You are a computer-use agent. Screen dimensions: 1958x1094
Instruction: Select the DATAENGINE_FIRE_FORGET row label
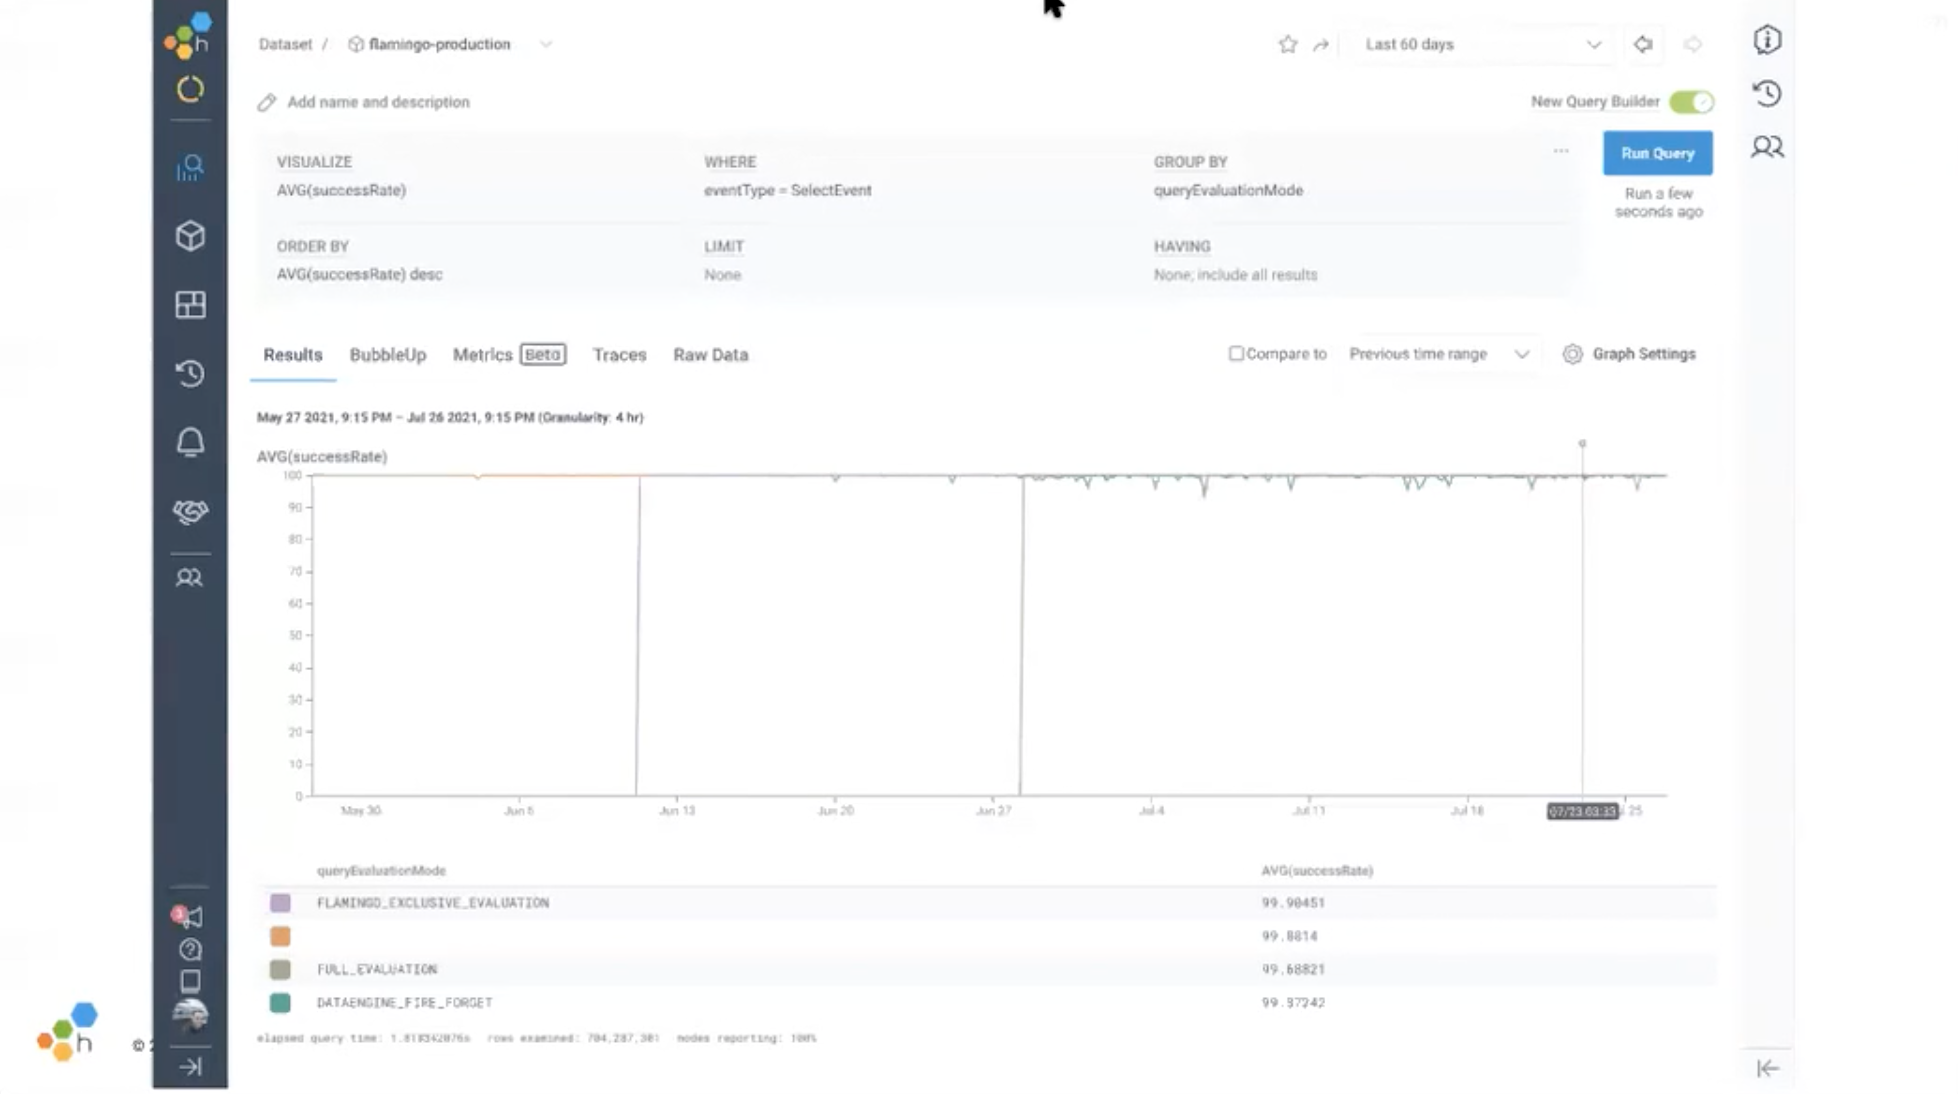404,1002
